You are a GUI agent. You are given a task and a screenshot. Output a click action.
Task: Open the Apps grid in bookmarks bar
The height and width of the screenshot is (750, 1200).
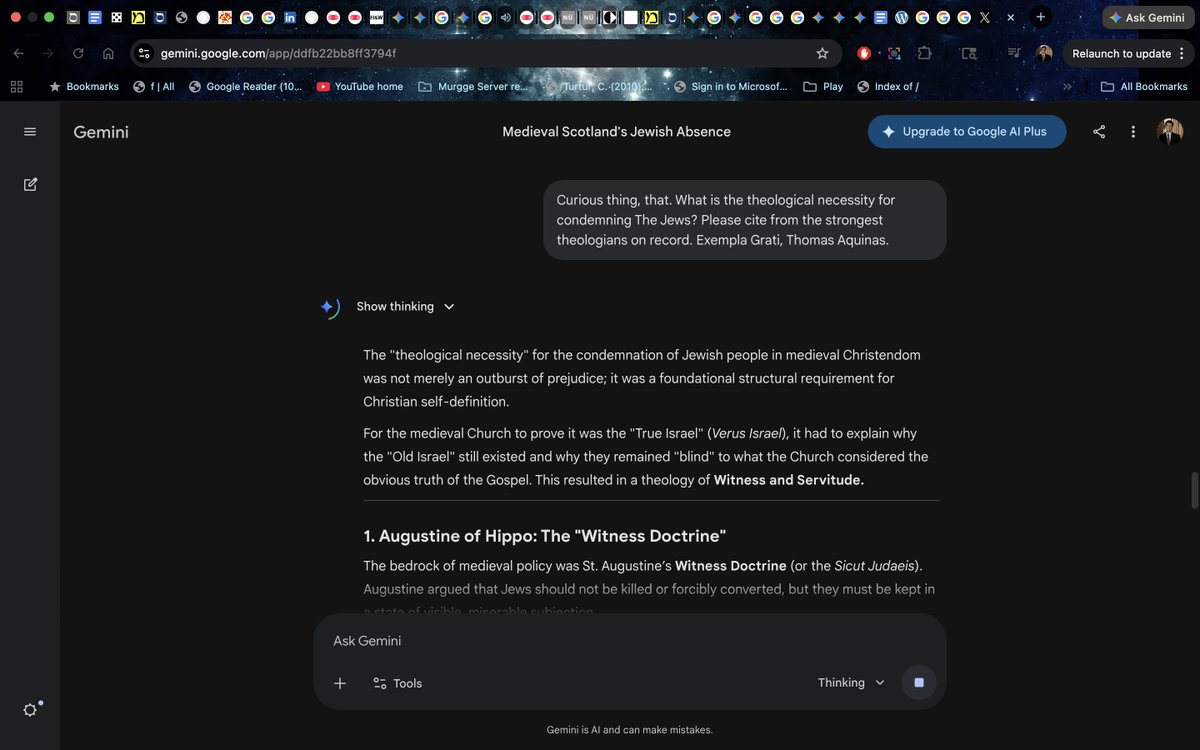tap(16, 87)
